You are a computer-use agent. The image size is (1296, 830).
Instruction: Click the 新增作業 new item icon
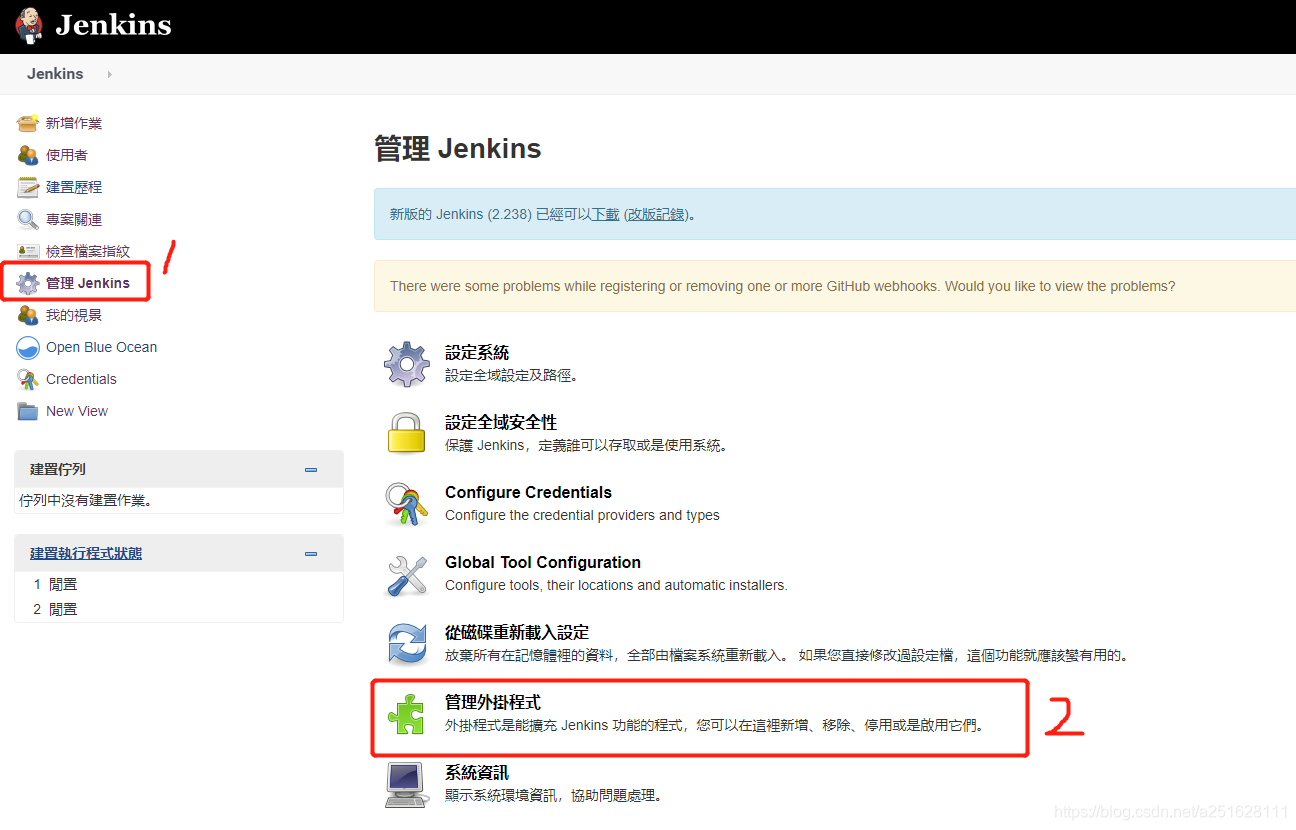28,123
